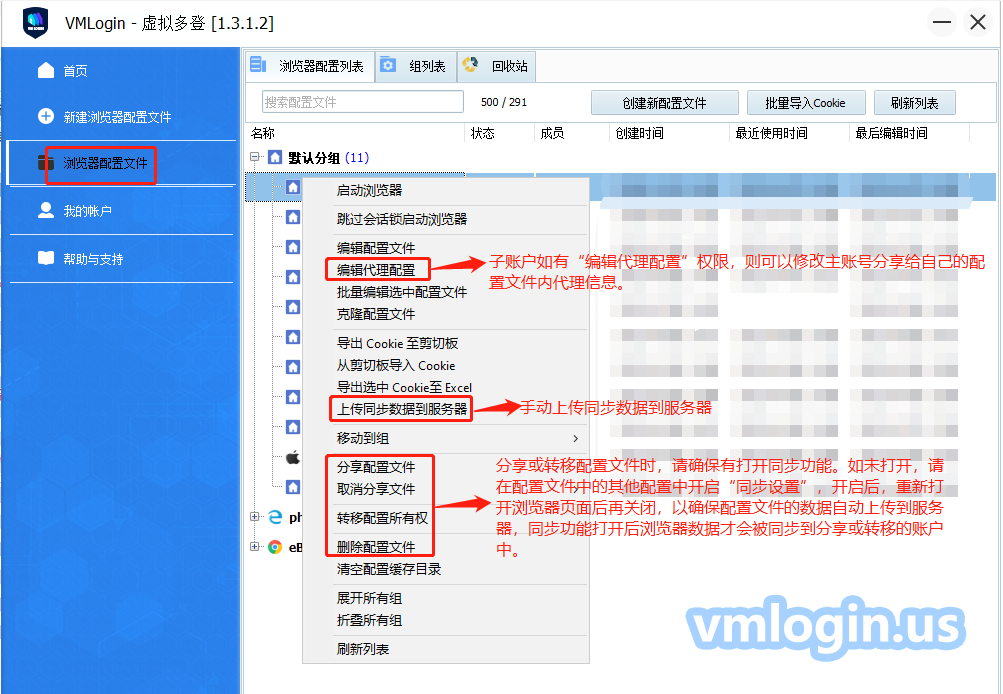Click the plus icon for new browser profile
1003x694 pixels.
point(46,116)
